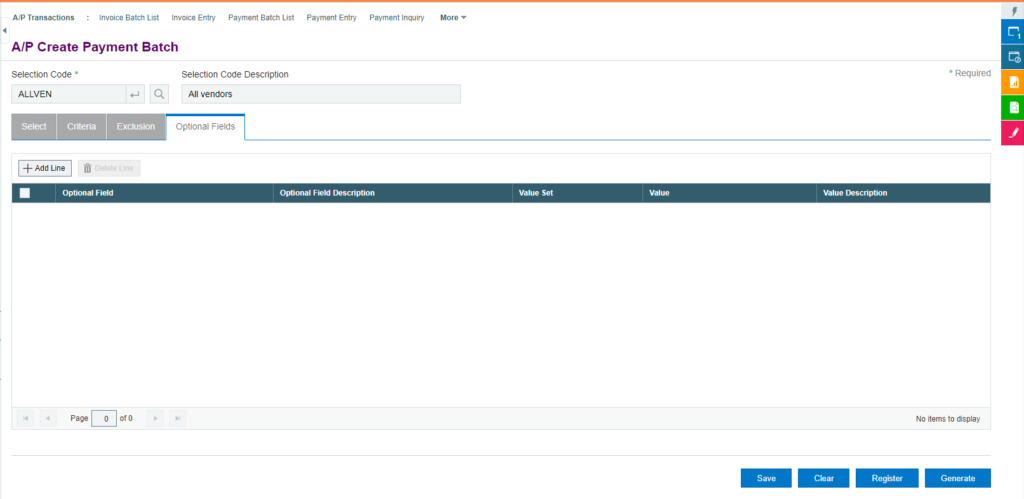Image resolution: width=1024 pixels, height=499 pixels.
Task: Expand the More dropdown menu
Action: [453, 18]
